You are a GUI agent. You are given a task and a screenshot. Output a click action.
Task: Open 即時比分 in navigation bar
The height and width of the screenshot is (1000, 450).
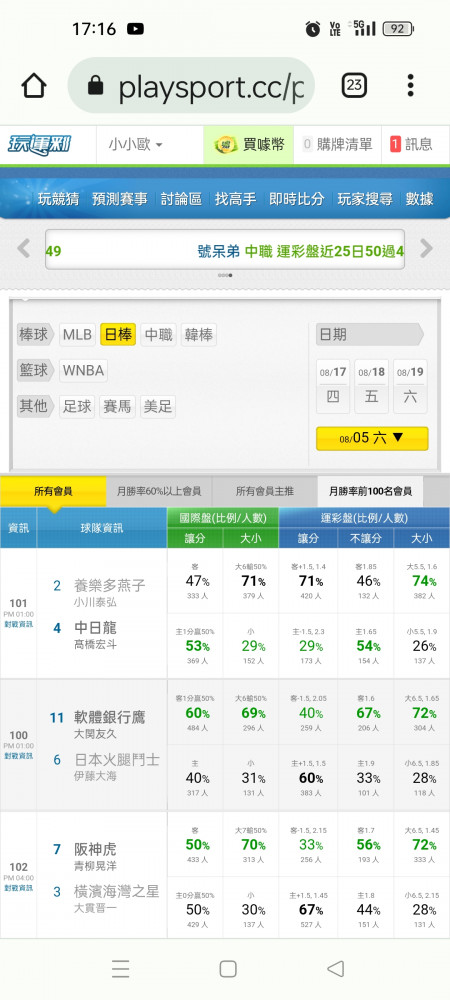pyautogui.click(x=296, y=199)
